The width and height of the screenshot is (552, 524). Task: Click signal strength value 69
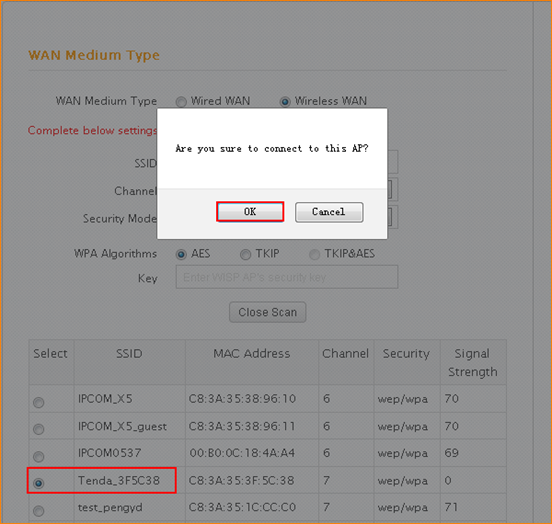451,453
